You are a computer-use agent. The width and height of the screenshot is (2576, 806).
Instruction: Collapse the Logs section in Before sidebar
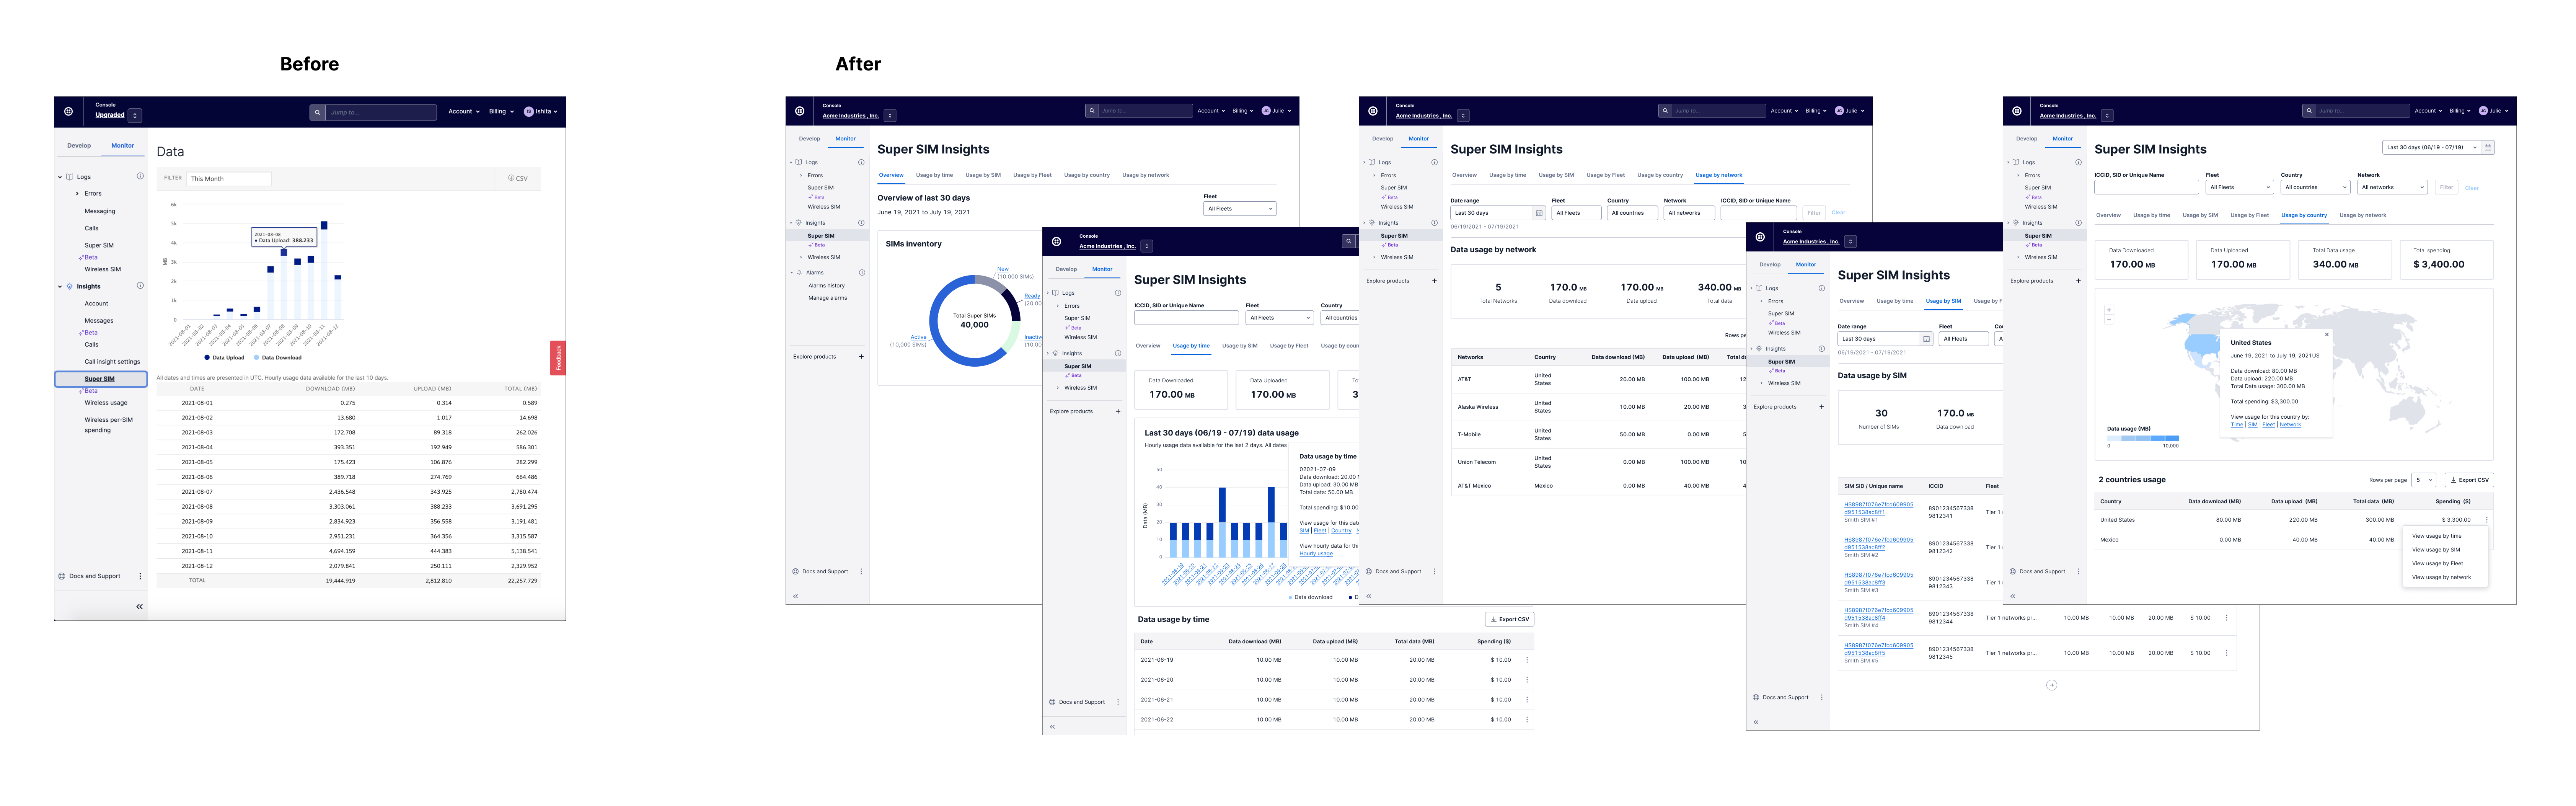[x=60, y=177]
